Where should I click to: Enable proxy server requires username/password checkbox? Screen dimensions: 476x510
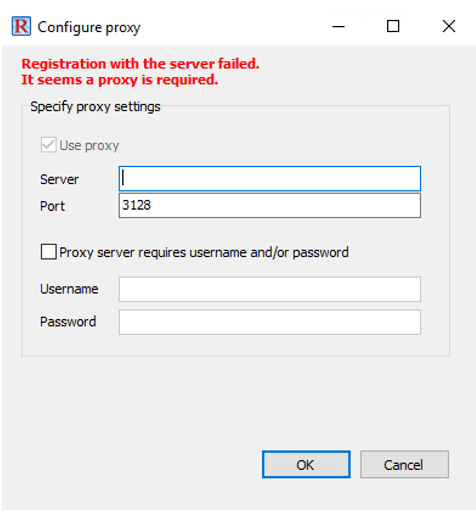48,252
